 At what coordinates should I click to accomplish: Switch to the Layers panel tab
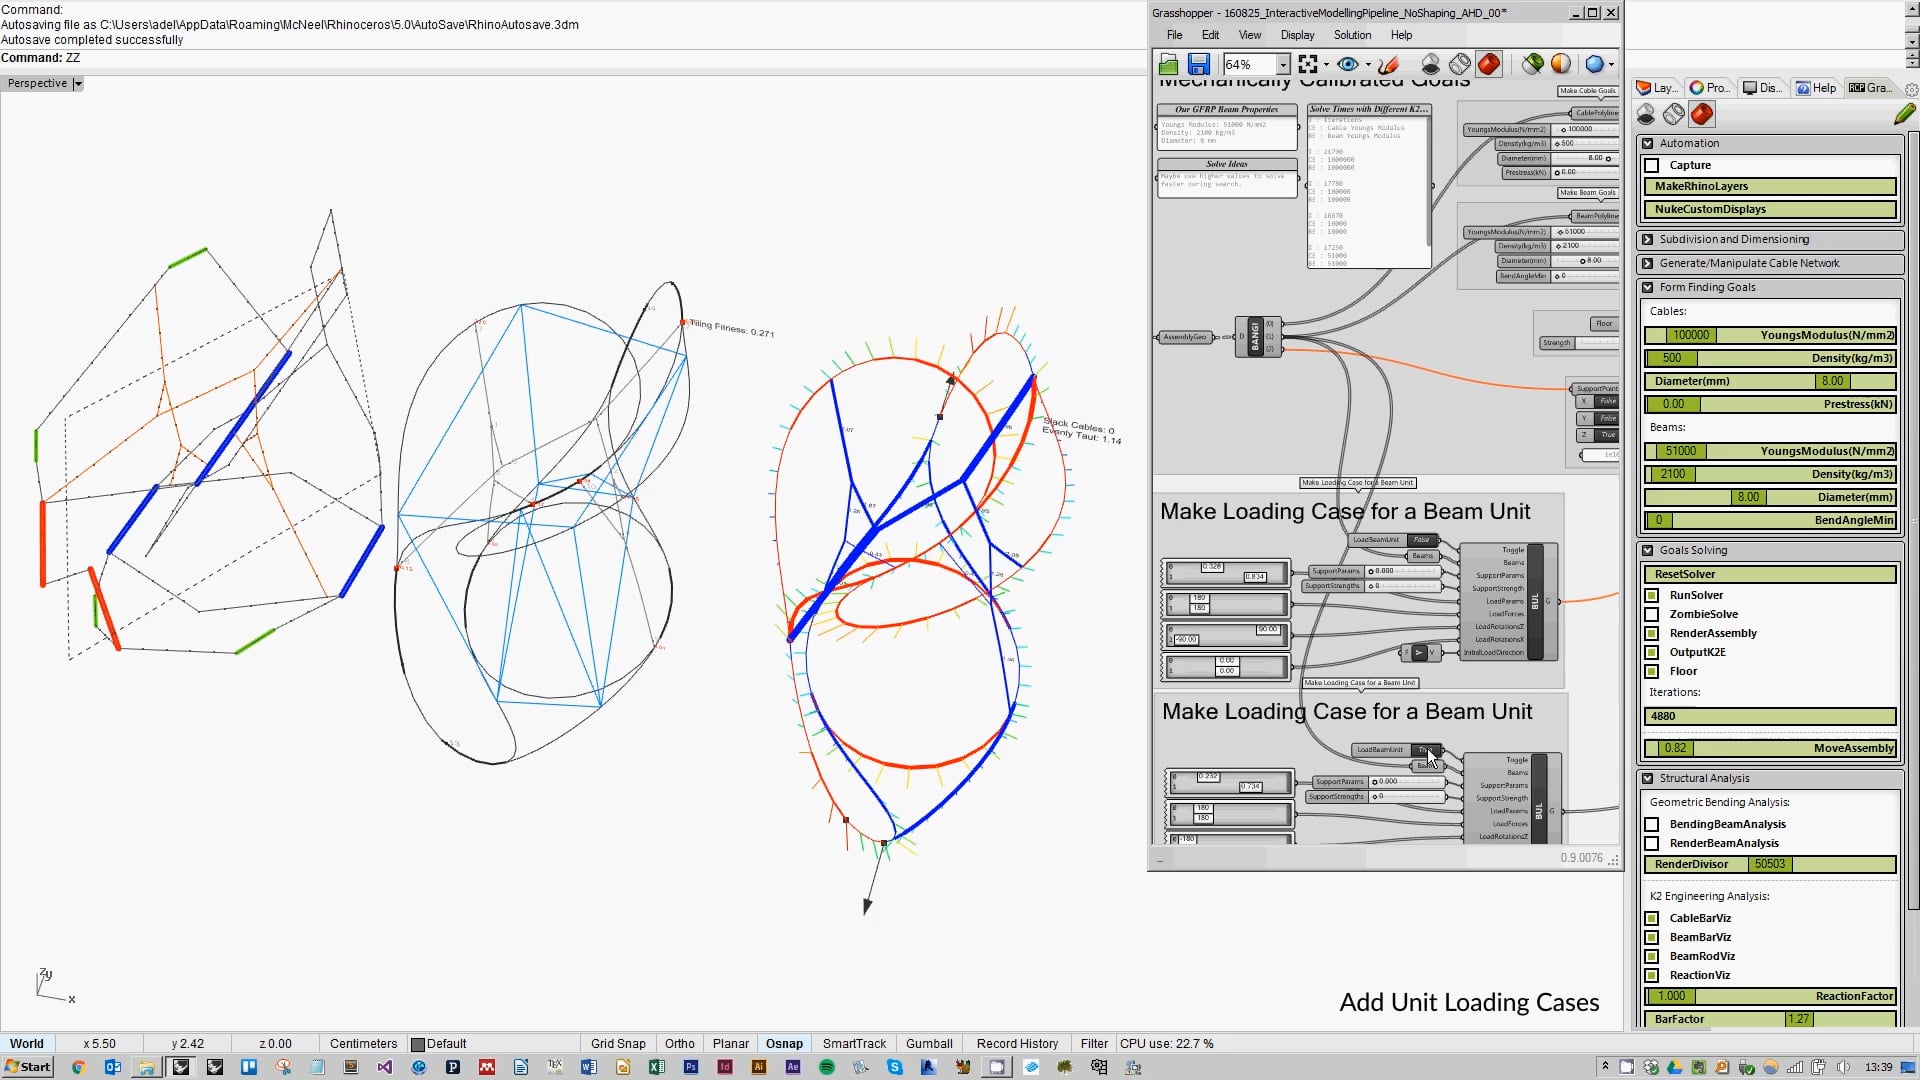pyautogui.click(x=1657, y=88)
